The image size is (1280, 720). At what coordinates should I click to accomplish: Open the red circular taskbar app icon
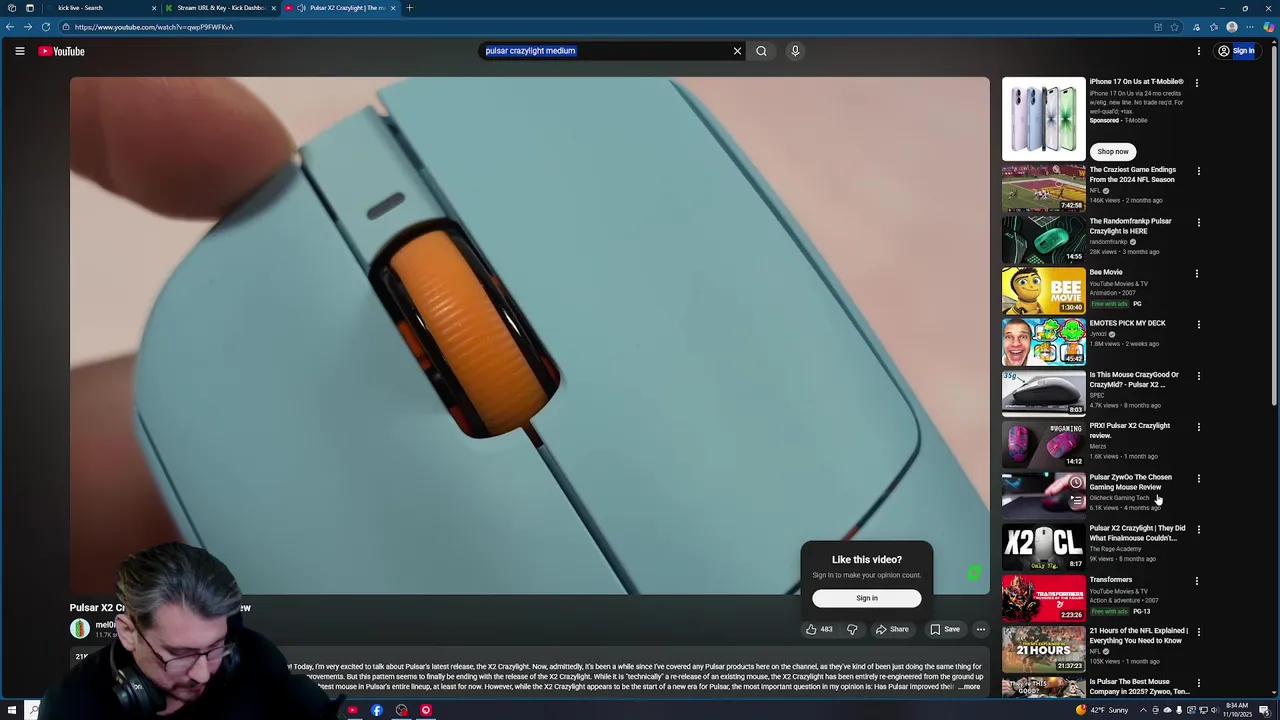426,711
